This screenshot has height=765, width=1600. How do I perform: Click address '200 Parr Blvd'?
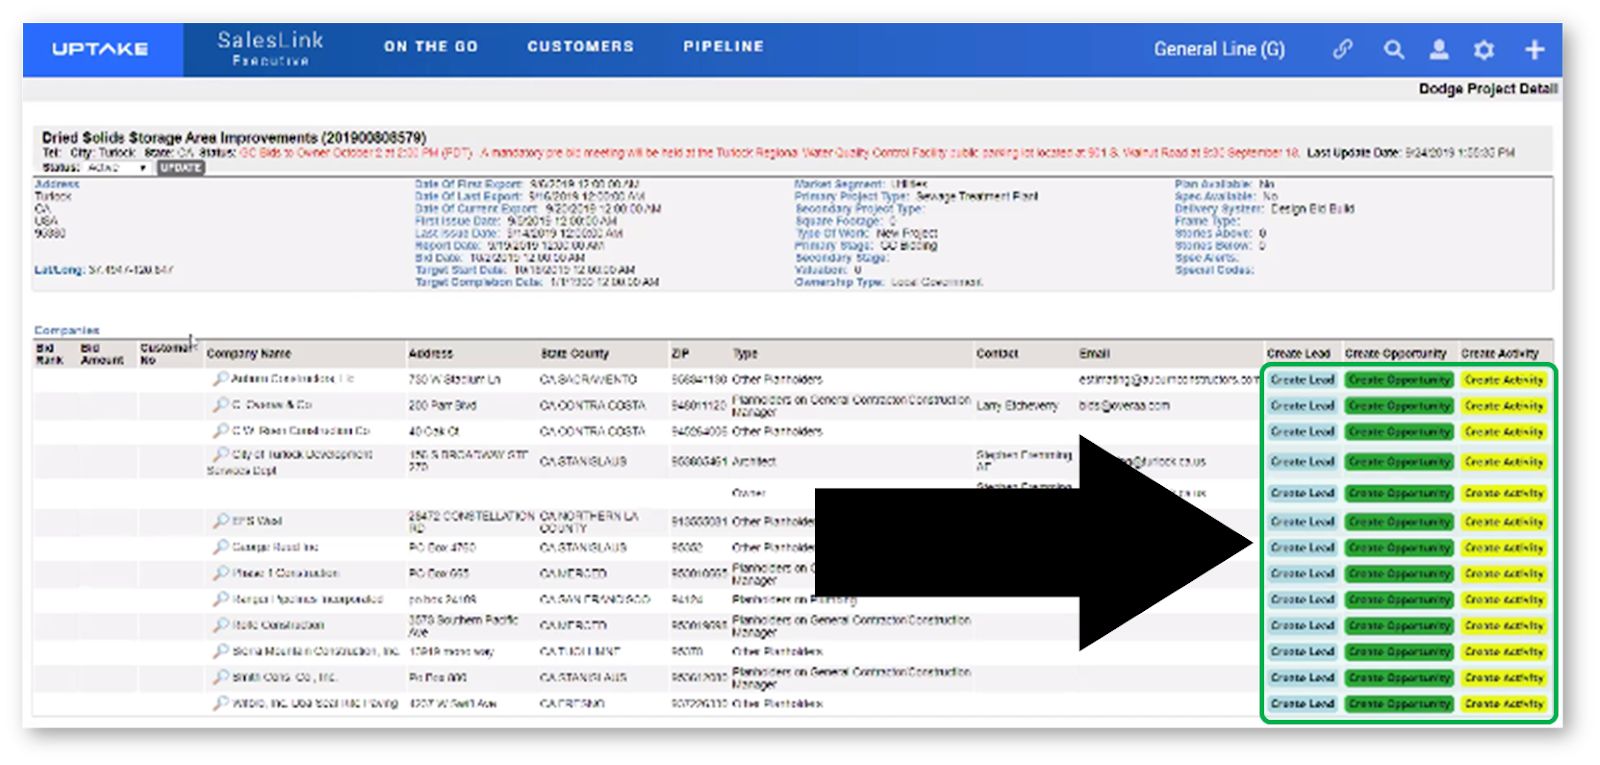point(443,405)
